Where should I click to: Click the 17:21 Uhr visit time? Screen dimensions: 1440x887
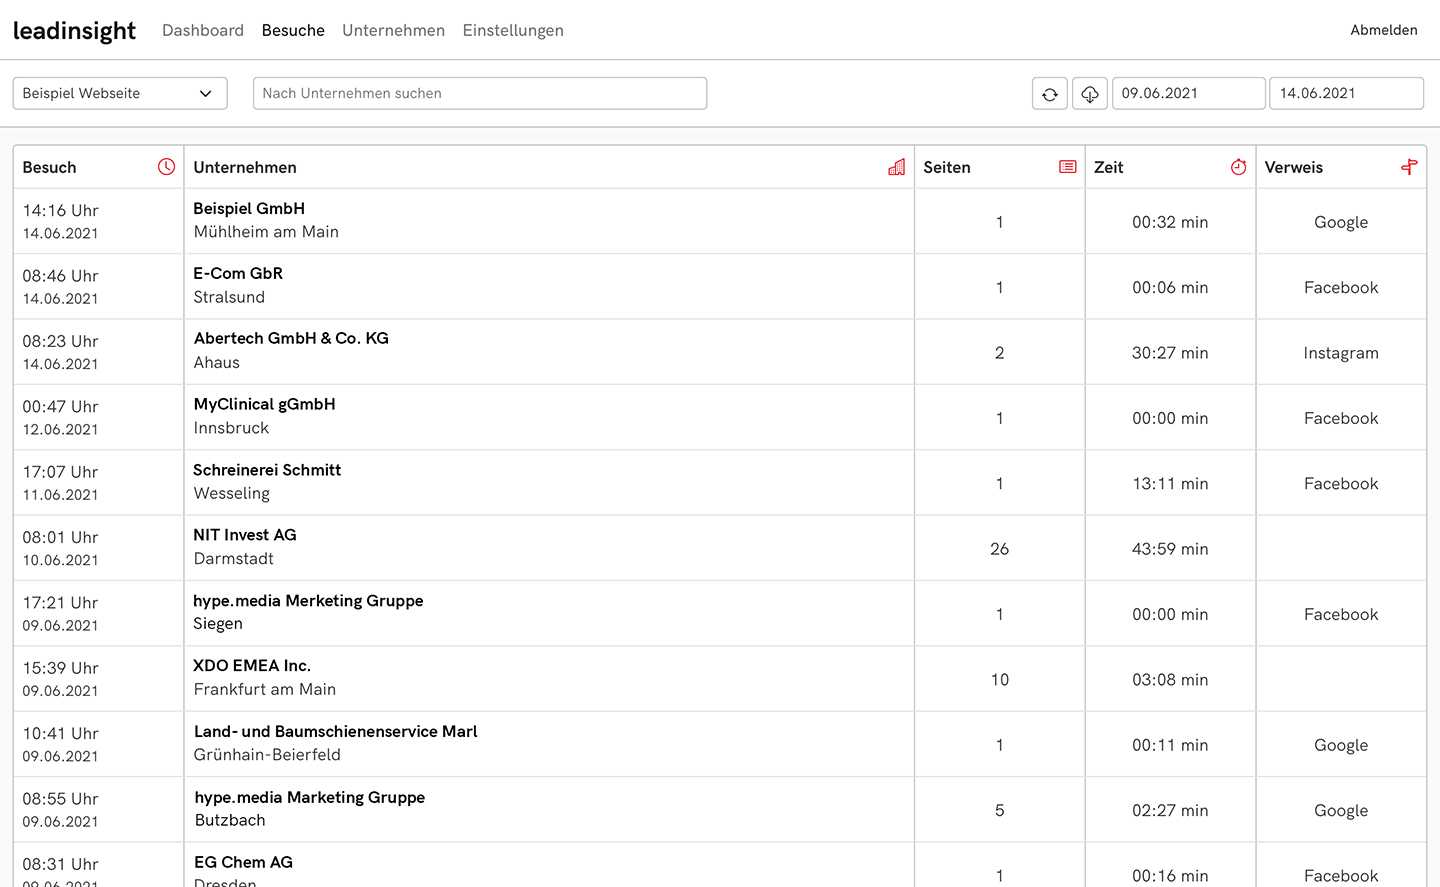[61, 602]
